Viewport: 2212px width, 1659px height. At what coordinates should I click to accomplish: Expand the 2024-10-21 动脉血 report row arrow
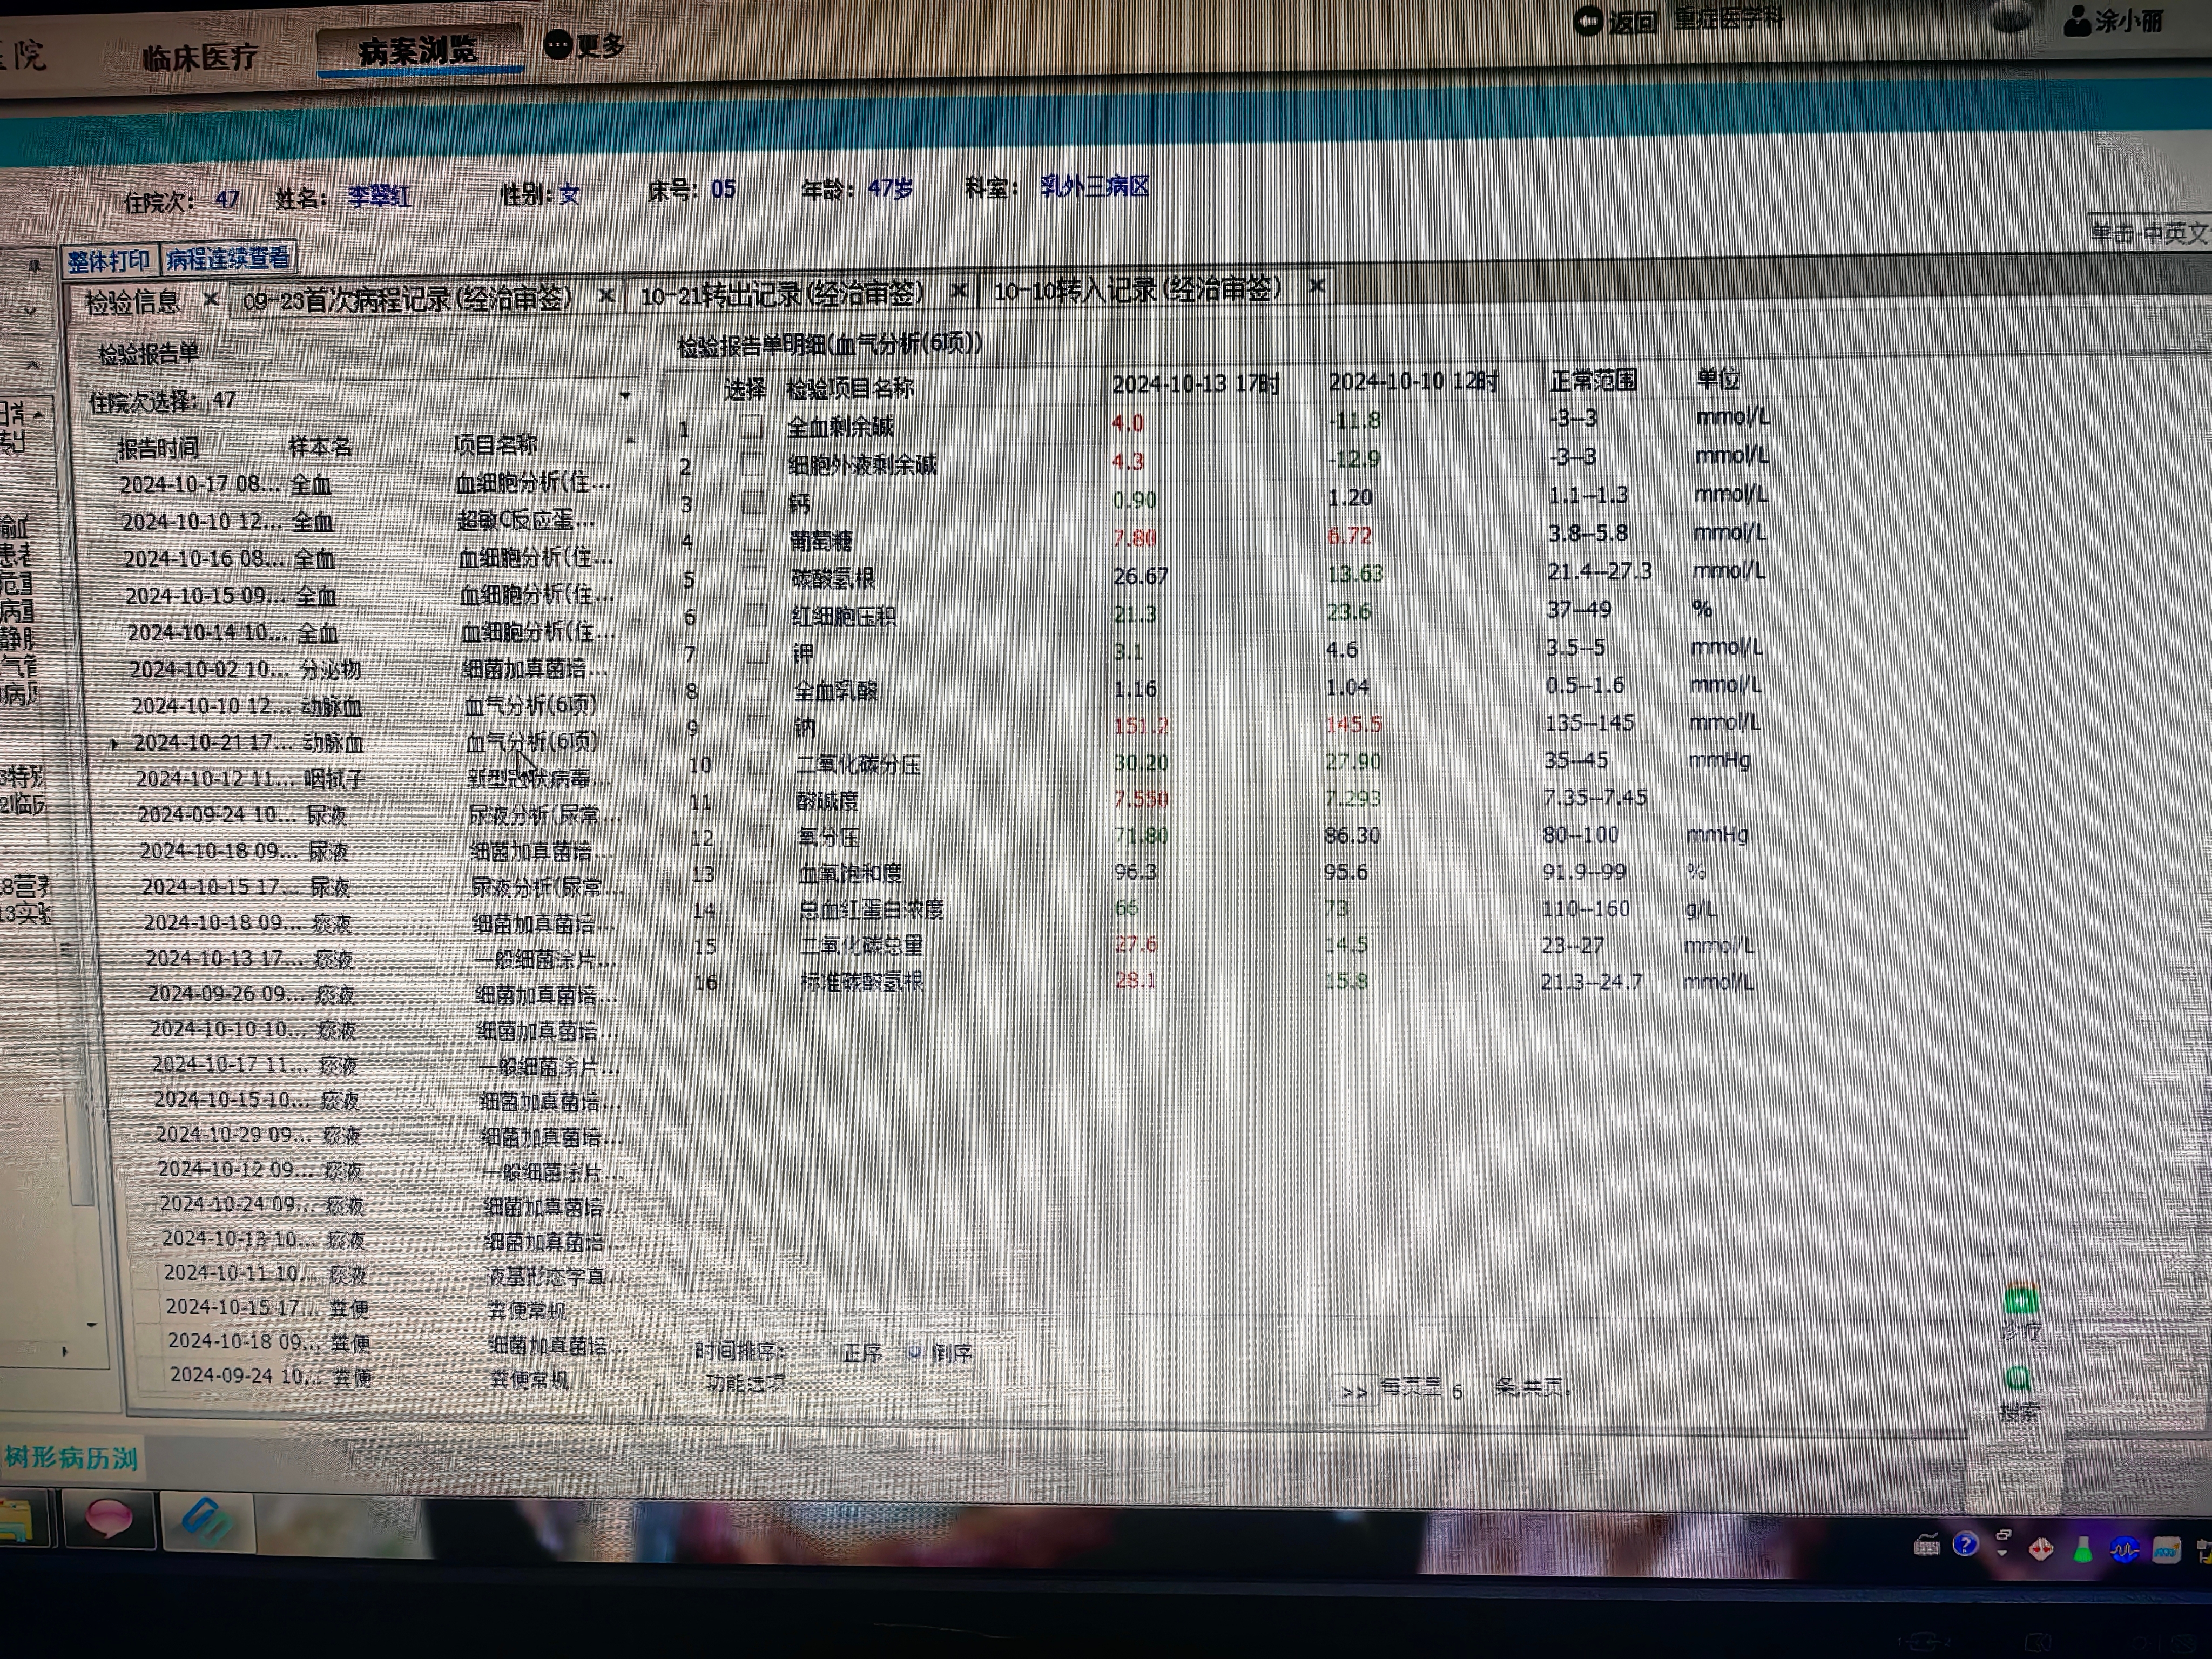click(x=114, y=744)
